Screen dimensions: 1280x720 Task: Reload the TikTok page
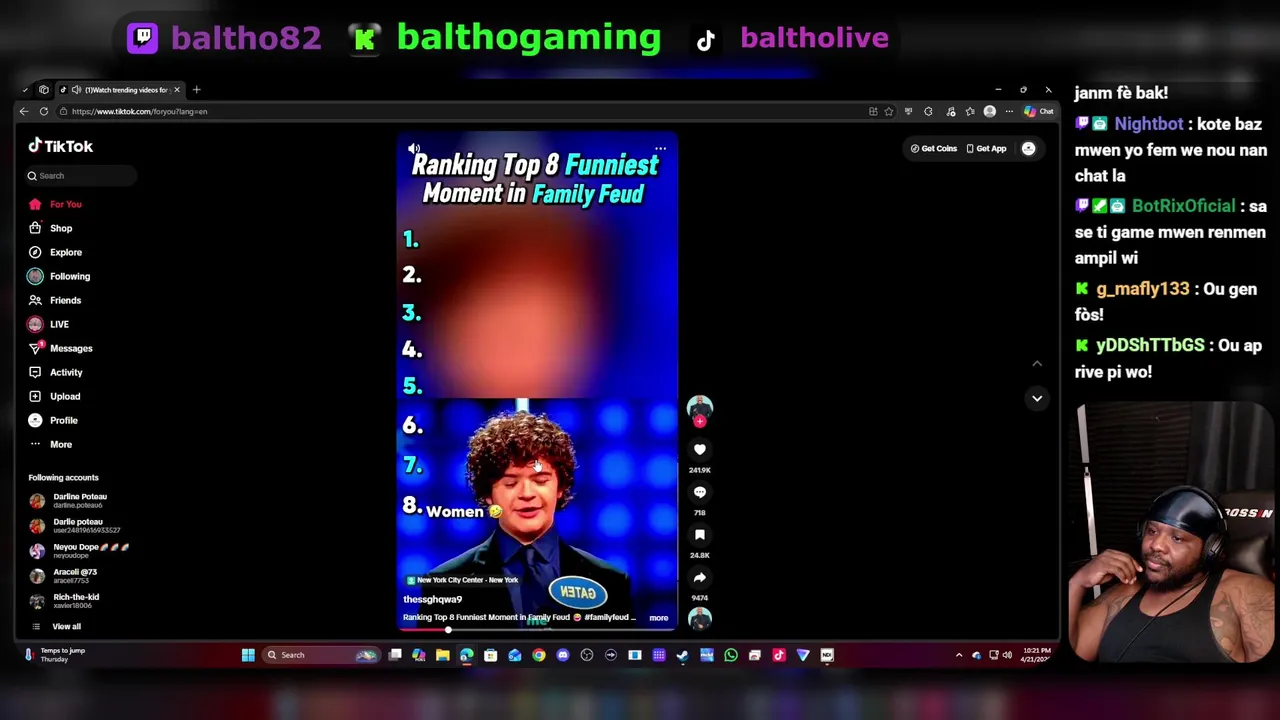click(x=43, y=112)
